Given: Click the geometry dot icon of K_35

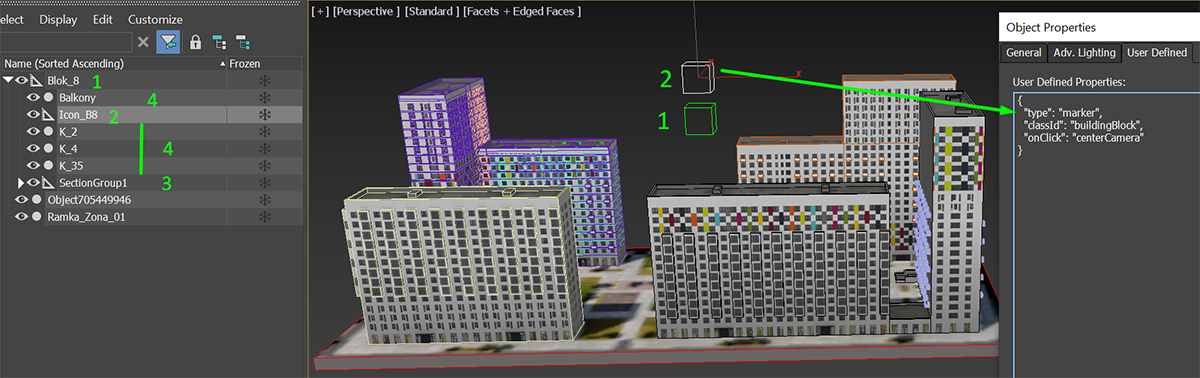Looking at the screenshot, I should tap(48, 166).
